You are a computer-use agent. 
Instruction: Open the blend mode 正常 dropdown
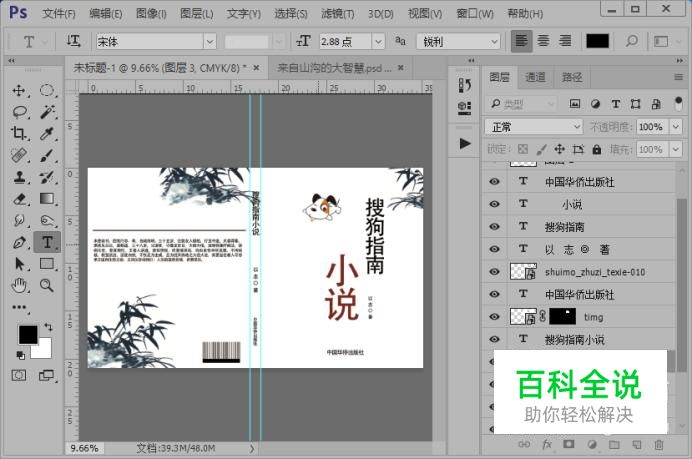534,127
